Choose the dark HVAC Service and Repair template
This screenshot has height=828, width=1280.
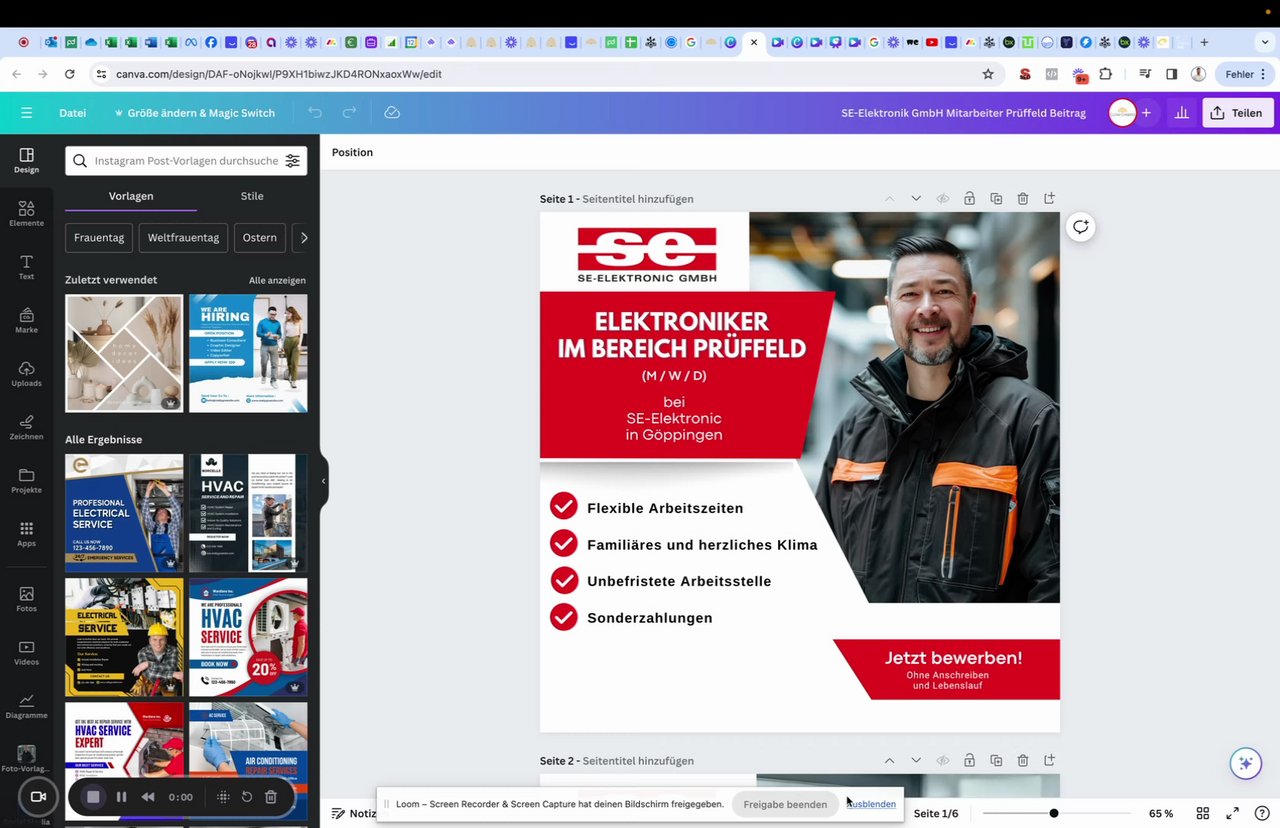pyautogui.click(x=248, y=513)
